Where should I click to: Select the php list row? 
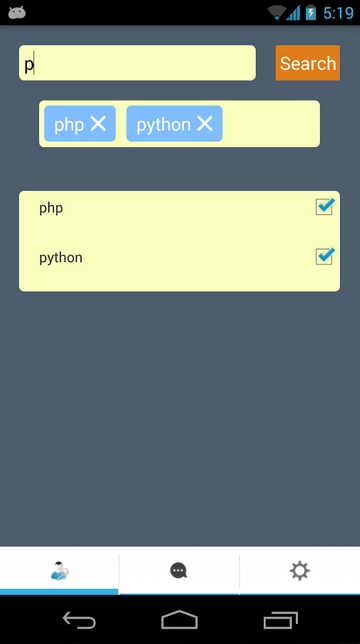(x=179, y=209)
